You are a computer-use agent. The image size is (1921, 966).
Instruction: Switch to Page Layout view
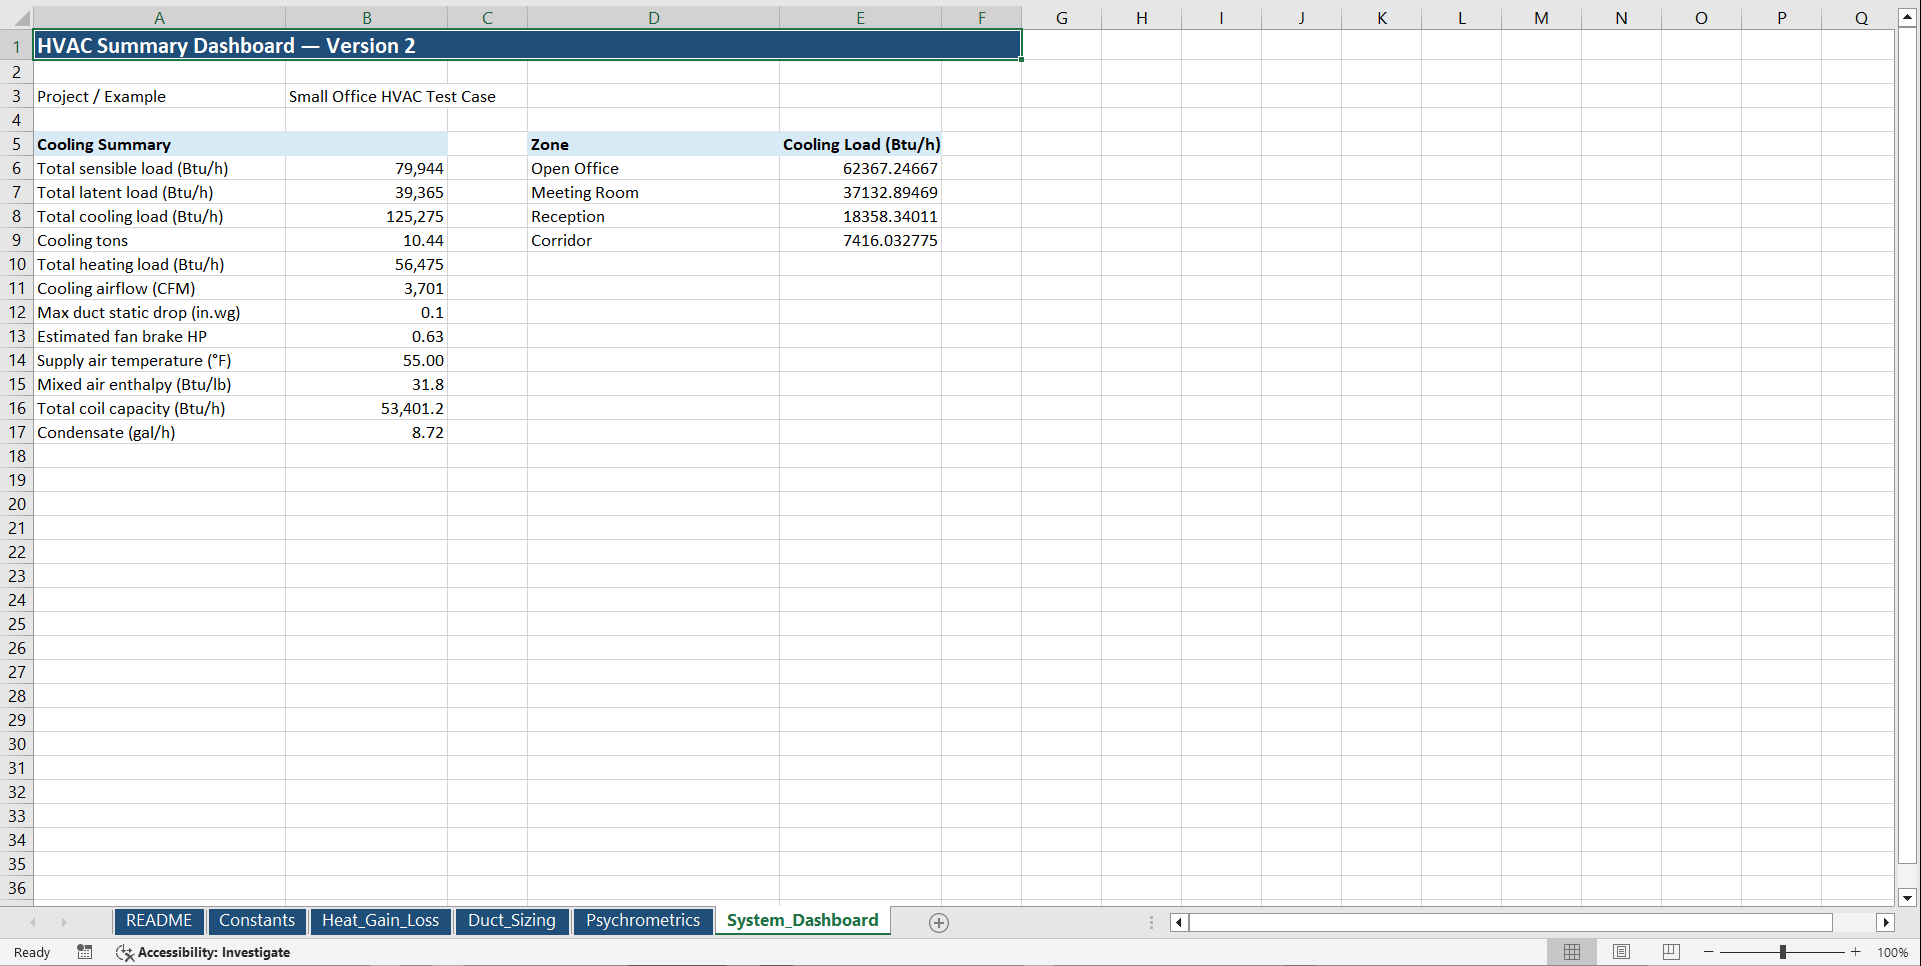click(x=1621, y=952)
